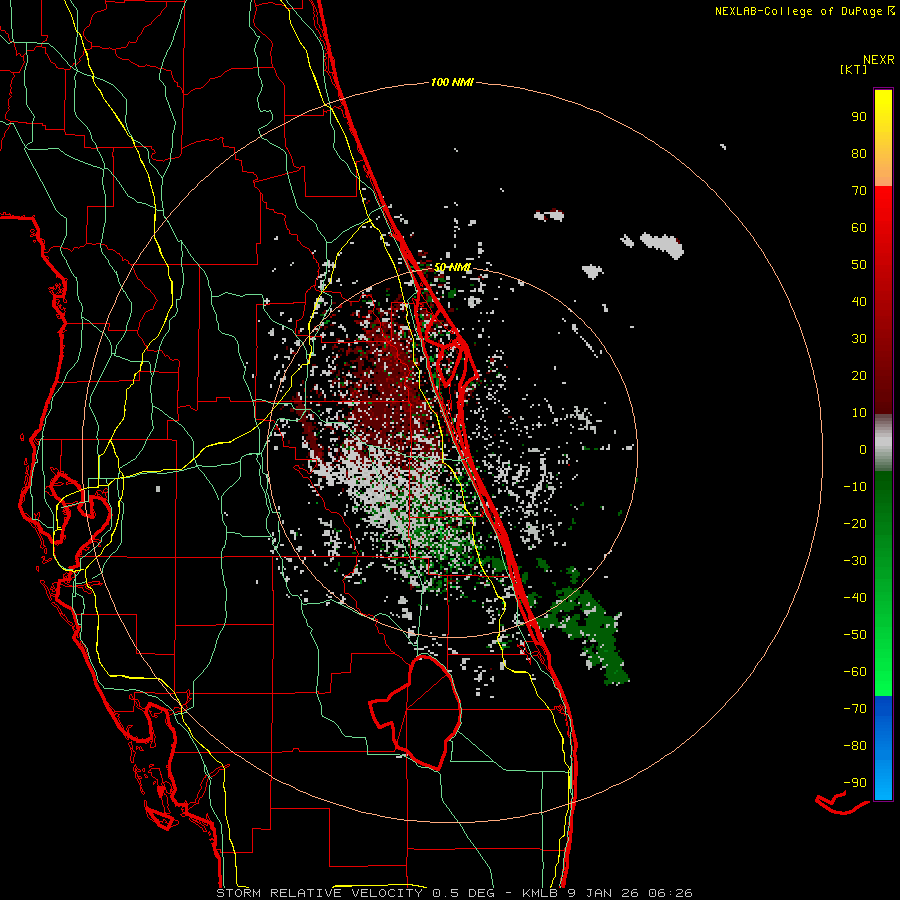900x900 pixels.
Task: Select the -60 scale value
Action: 855,672
